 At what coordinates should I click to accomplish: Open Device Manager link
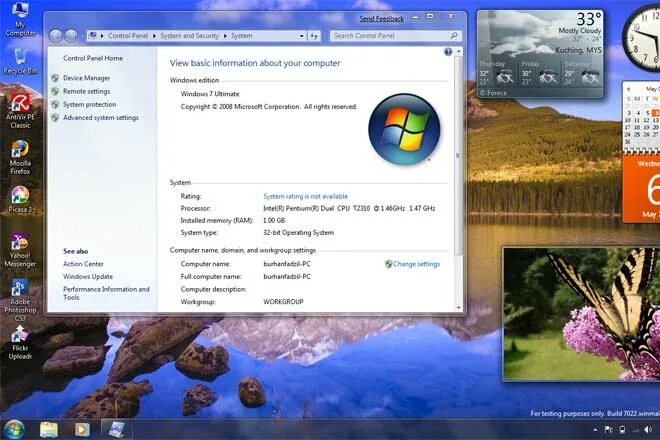[x=86, y=78]
